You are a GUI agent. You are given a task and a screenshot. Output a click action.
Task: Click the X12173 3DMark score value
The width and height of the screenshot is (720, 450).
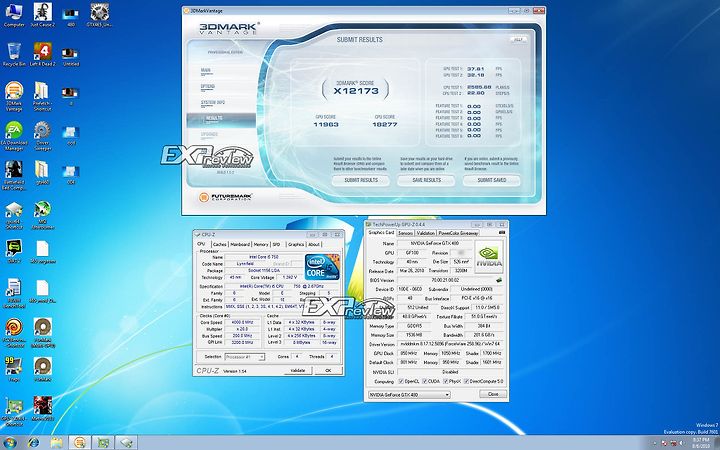(356, 91)
